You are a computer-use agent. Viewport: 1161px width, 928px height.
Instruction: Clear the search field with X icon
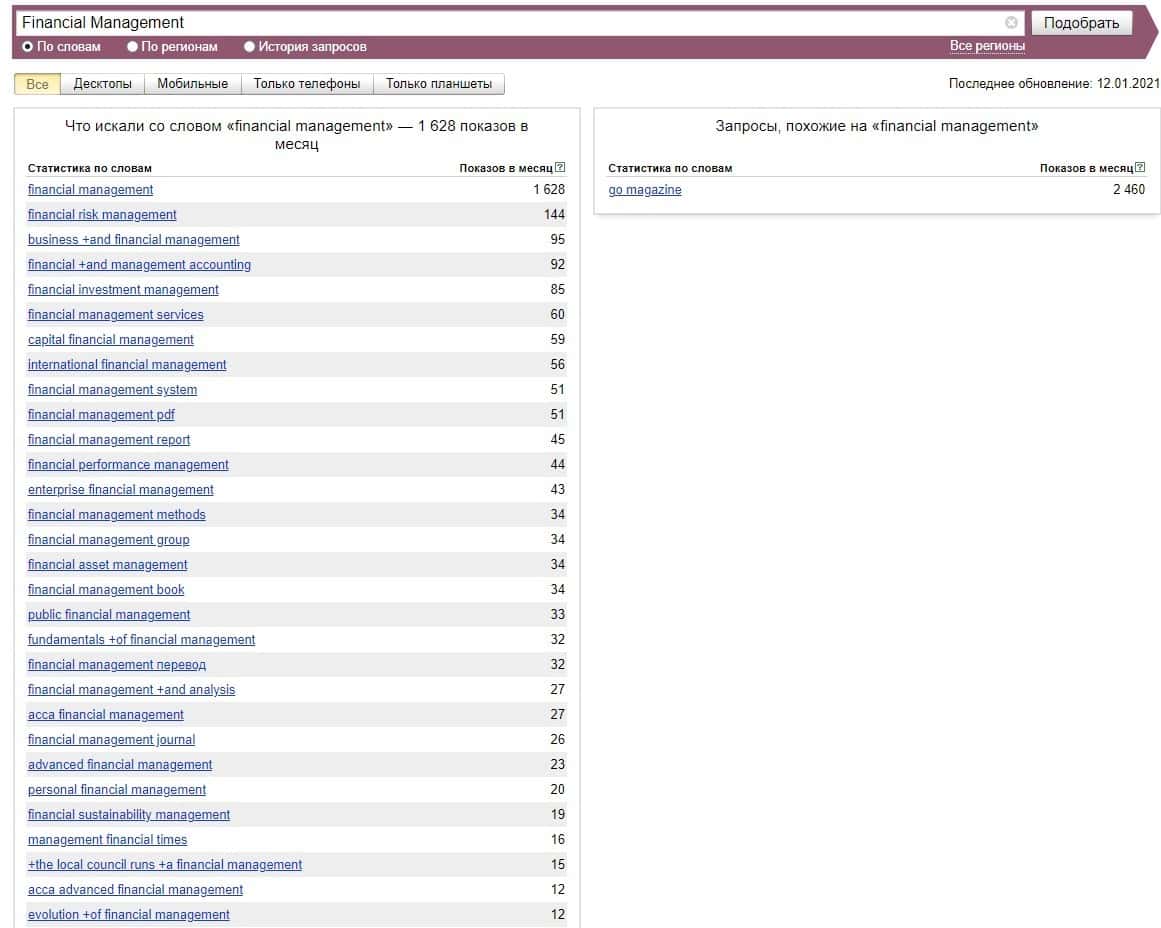point(1011,23)
